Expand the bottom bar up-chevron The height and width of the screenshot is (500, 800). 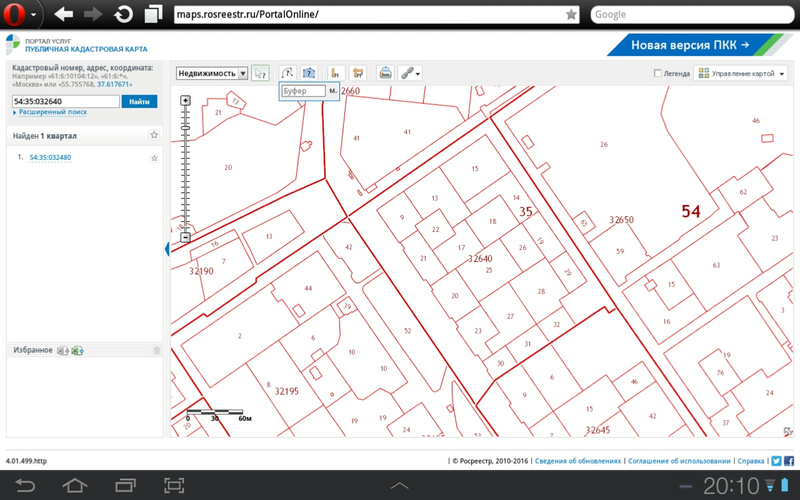(x=399, y=485)
